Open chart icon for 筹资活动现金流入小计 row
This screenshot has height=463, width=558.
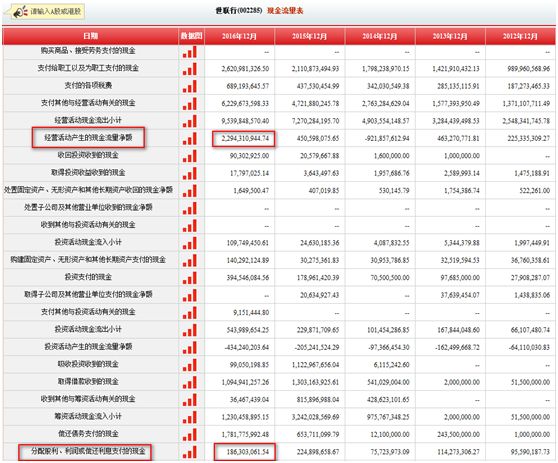190,418
